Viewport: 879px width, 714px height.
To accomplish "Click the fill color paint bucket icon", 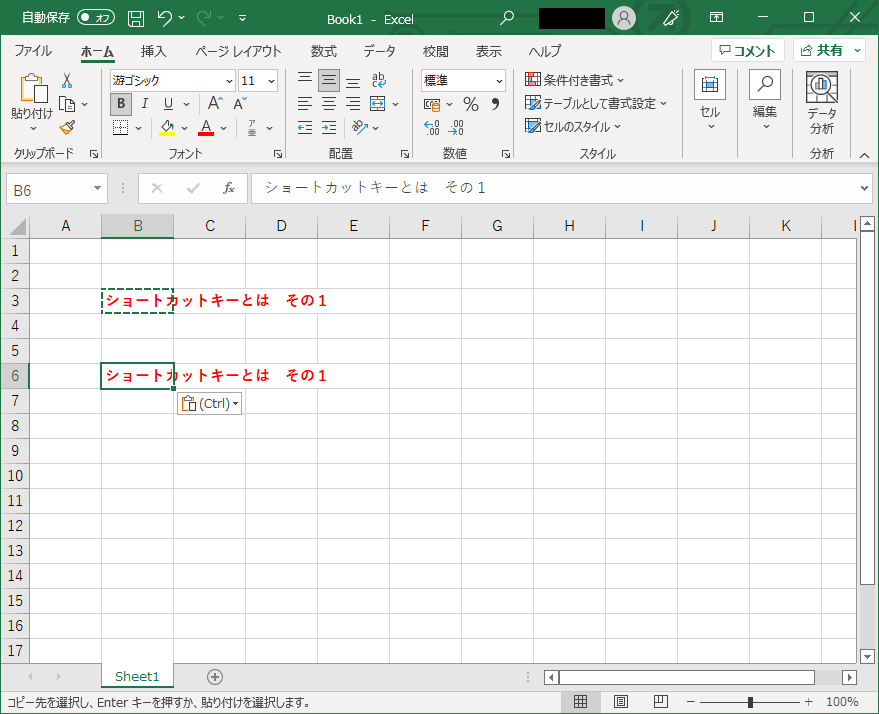I will coord(167,128).
